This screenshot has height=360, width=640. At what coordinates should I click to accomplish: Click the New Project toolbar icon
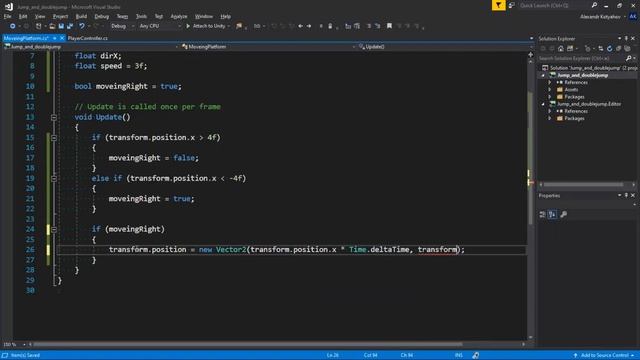[x=38, y=26]
